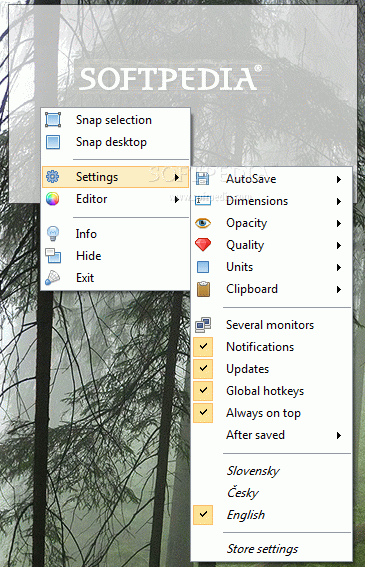Expand the Dimensions submenu arrow

(339, 201)
